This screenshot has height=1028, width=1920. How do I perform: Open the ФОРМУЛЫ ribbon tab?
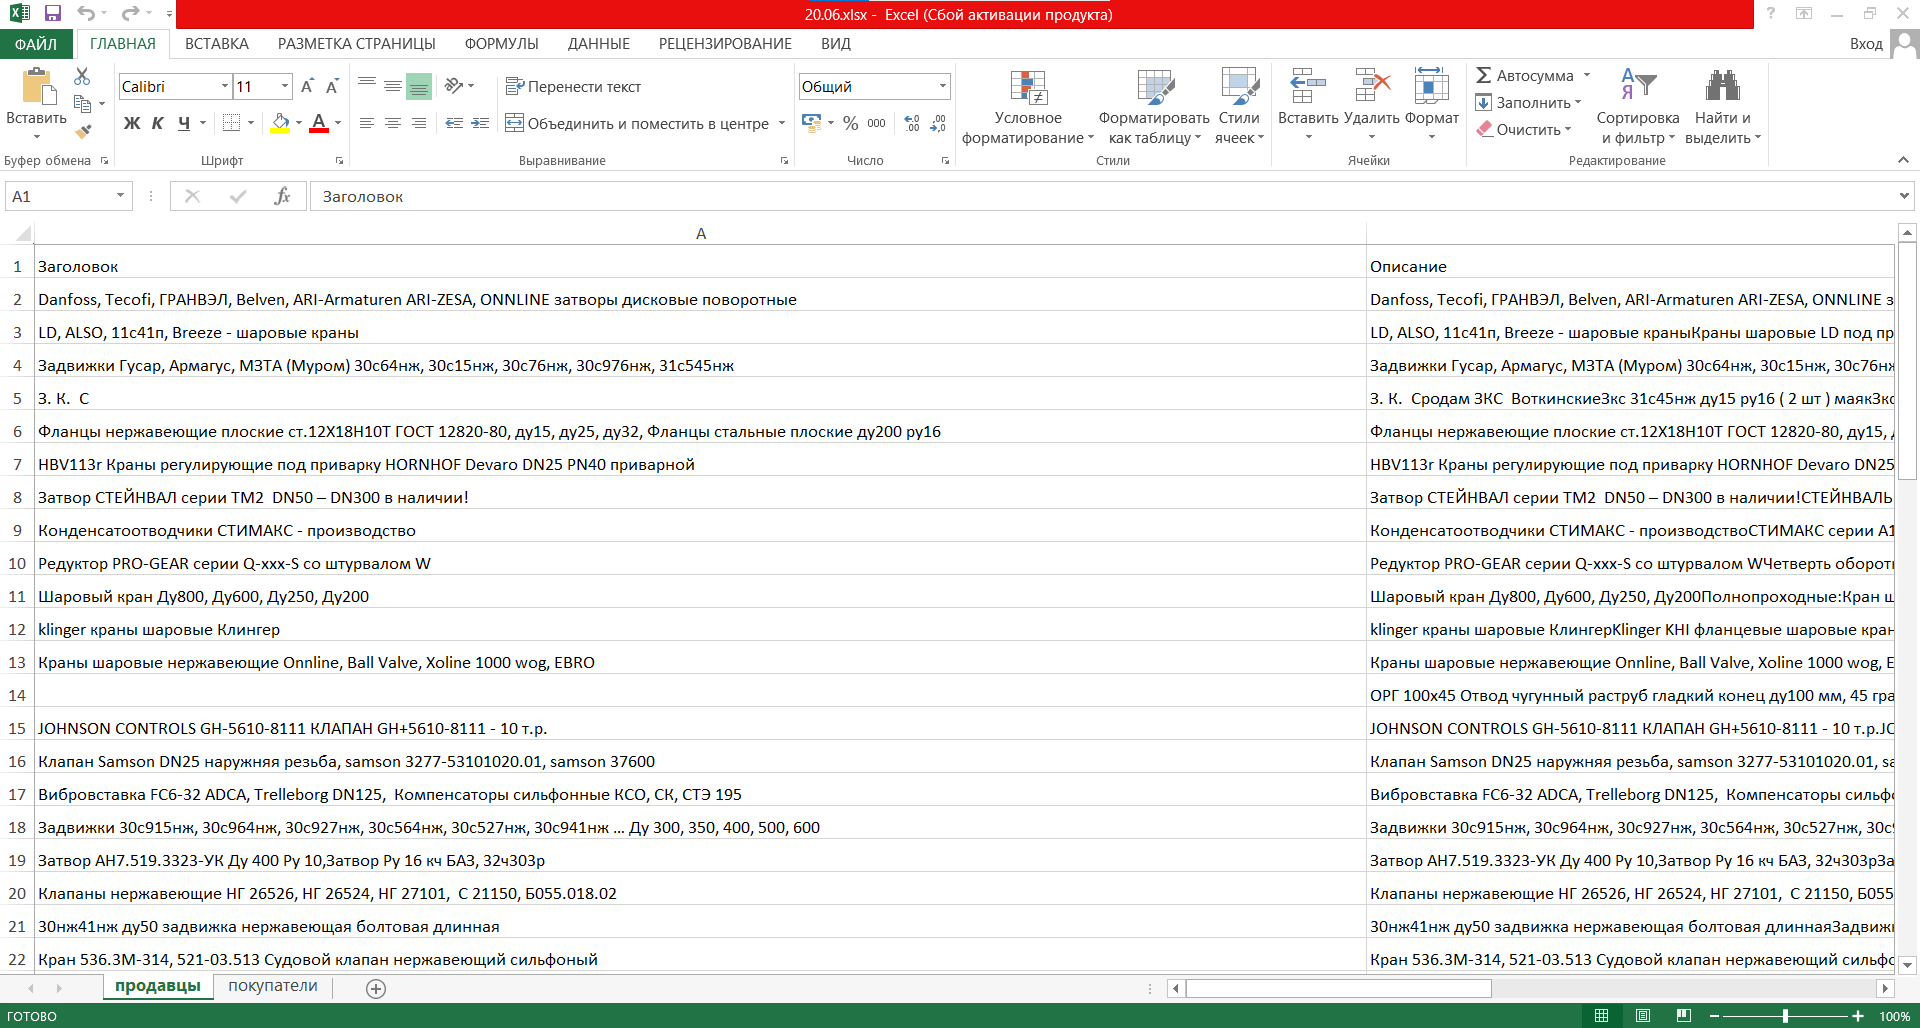click(502, 44)
